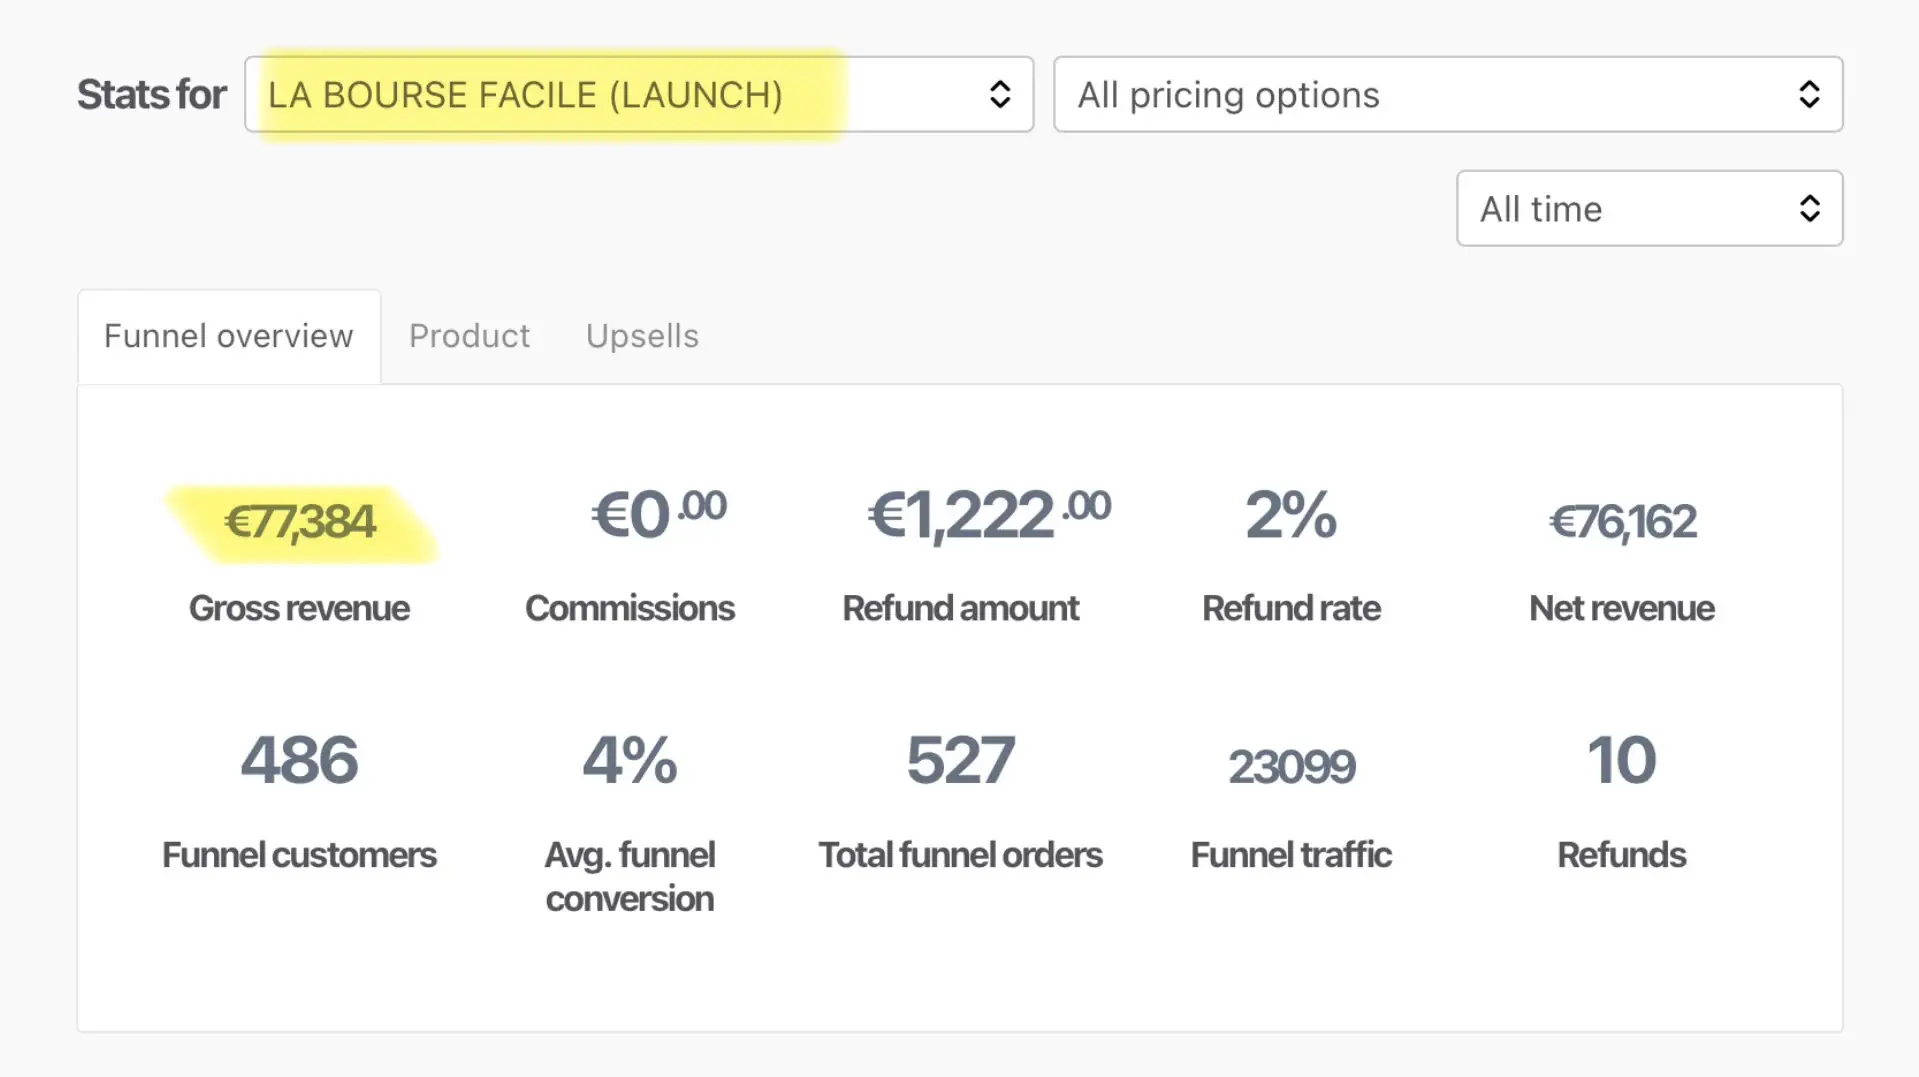Click the chevron arrows on the All time selector
The width and height of the screenshot is (1919, 1077).
click(1808, 209)
